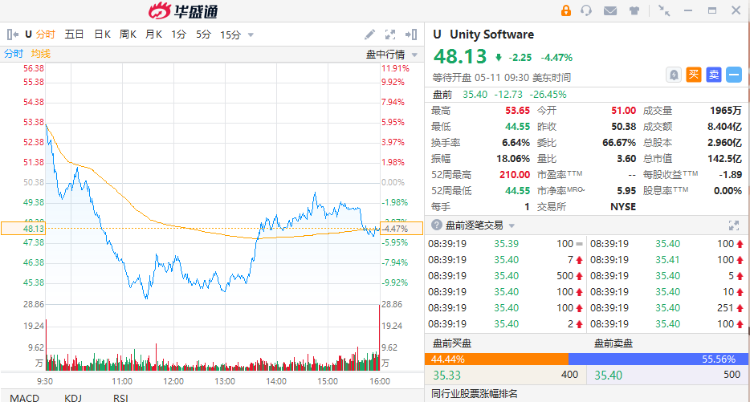750x402 pixels.
Task: Select the MACD indicator tab
Action: click(x=24, y=398)
